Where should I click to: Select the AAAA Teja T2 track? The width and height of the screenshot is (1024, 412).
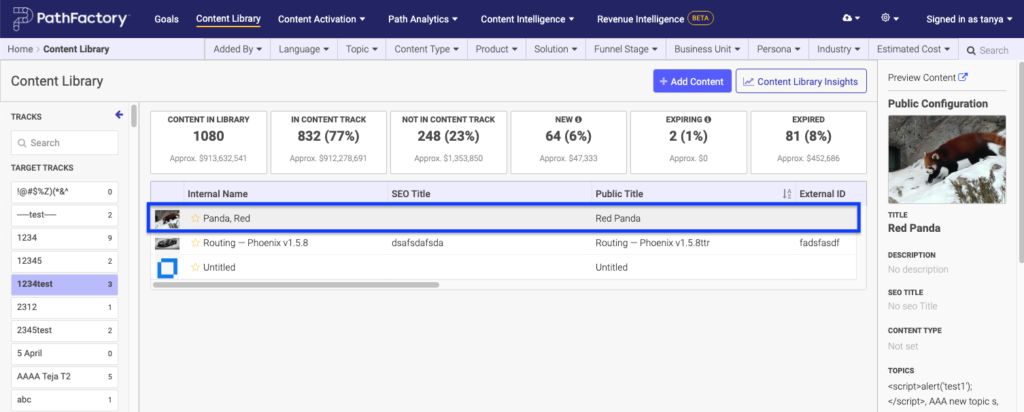[65, 376]
